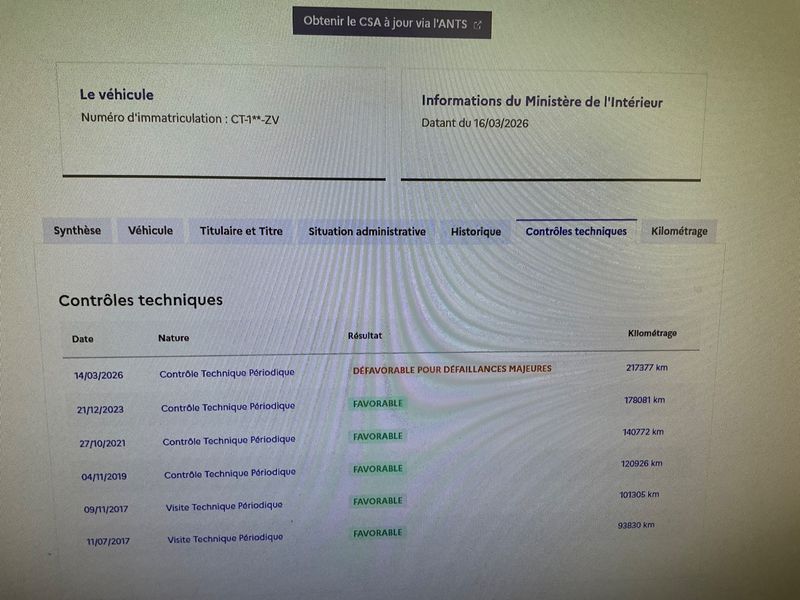The height and width of the screenshot is (600, 800).
Task: Select the 140772 km mileage value
Action: (x=643, y=432)
